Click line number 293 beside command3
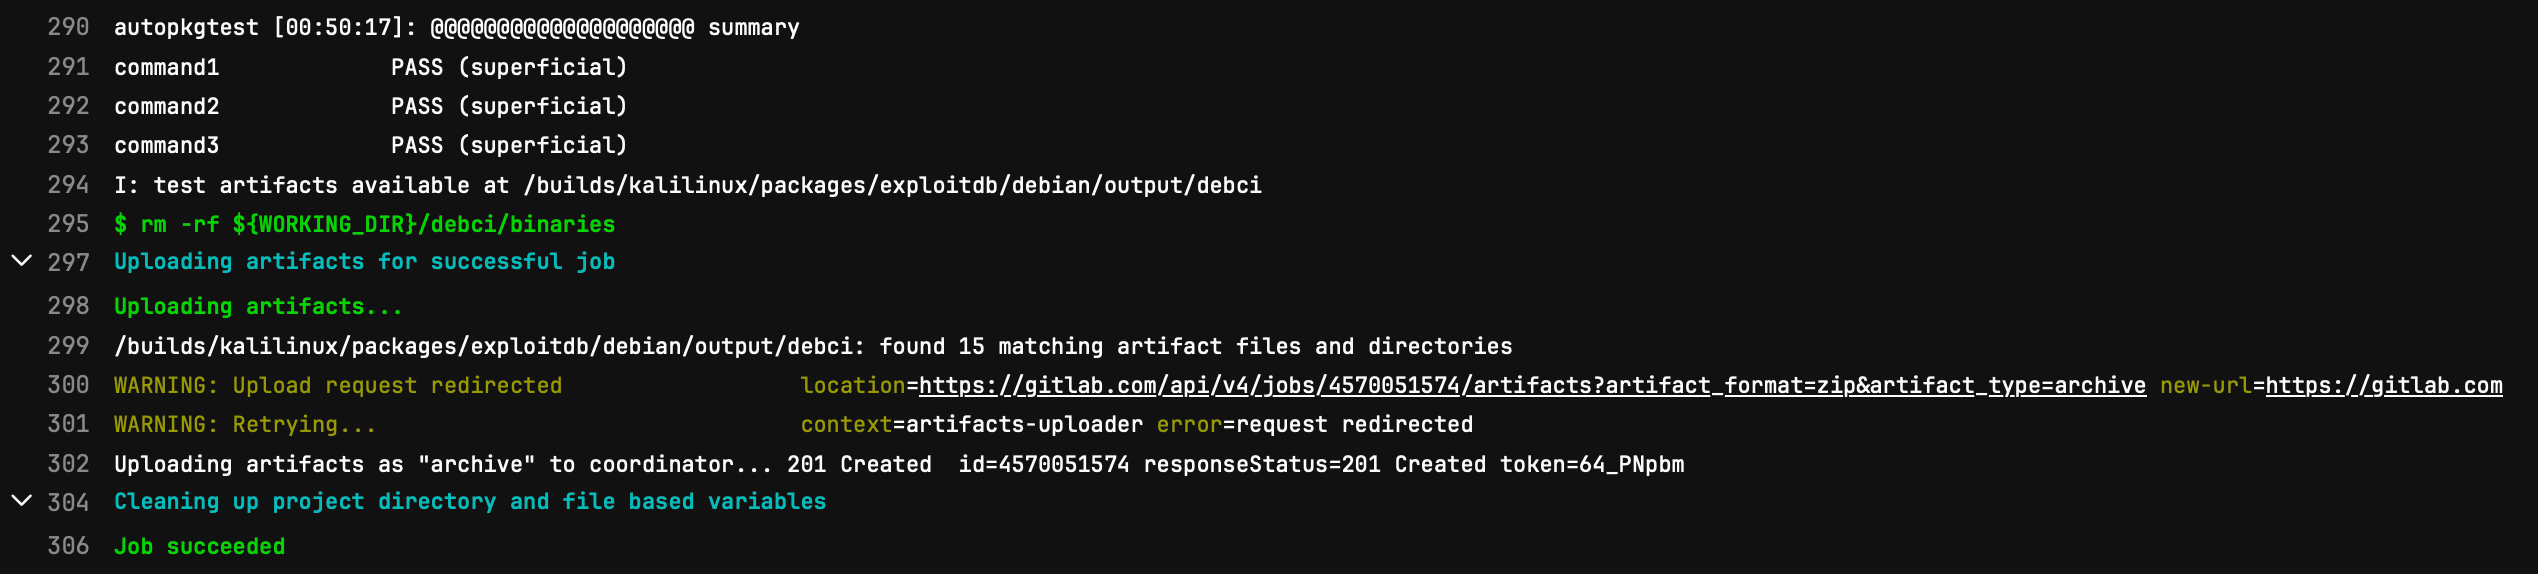Screen dimensions: 2538x574 pyautogui.click(x=68, y=145)
